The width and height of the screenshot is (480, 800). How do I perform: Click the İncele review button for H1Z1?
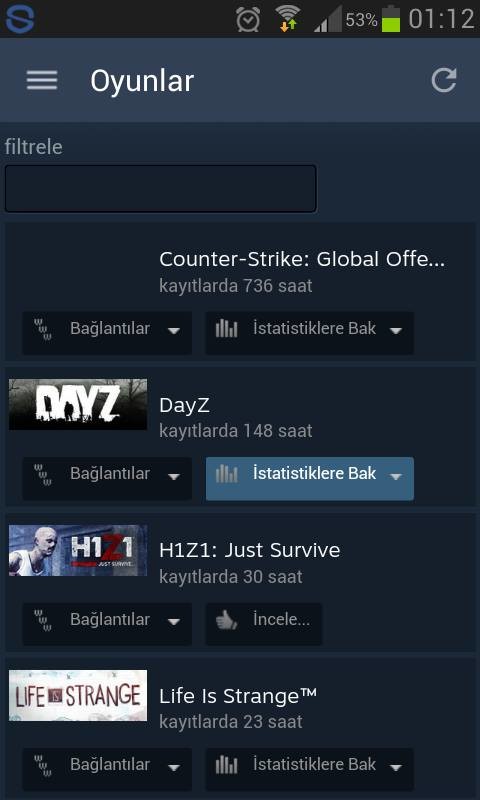coord(264,623)
